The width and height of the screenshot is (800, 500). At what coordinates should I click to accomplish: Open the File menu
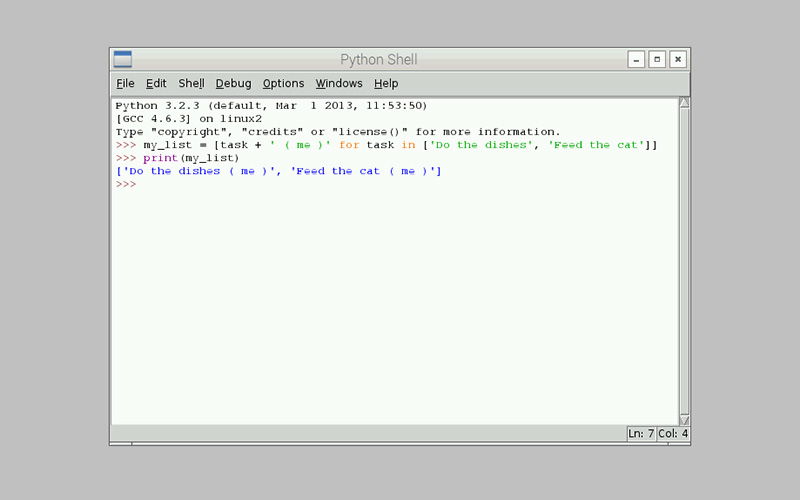pos(125,83)
